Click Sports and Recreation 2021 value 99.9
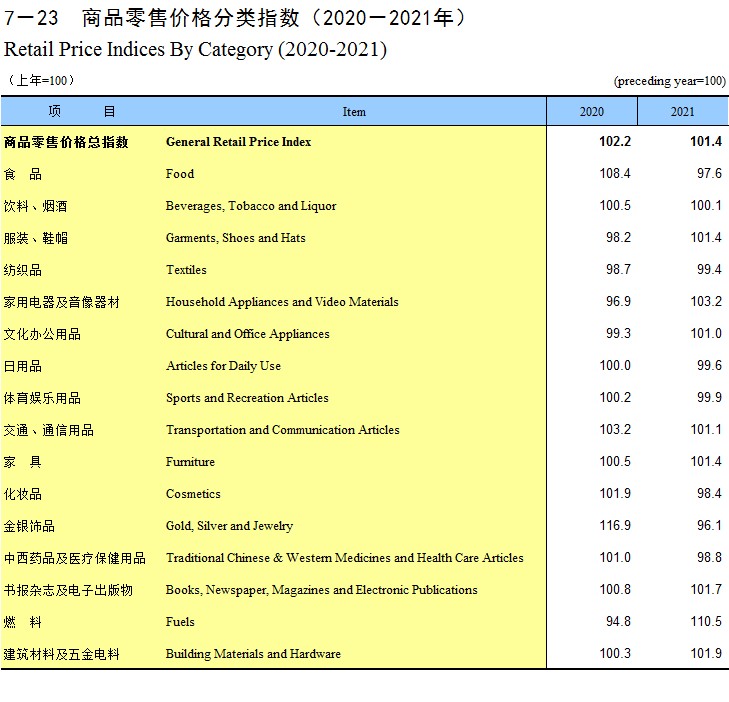 (709, 398)
